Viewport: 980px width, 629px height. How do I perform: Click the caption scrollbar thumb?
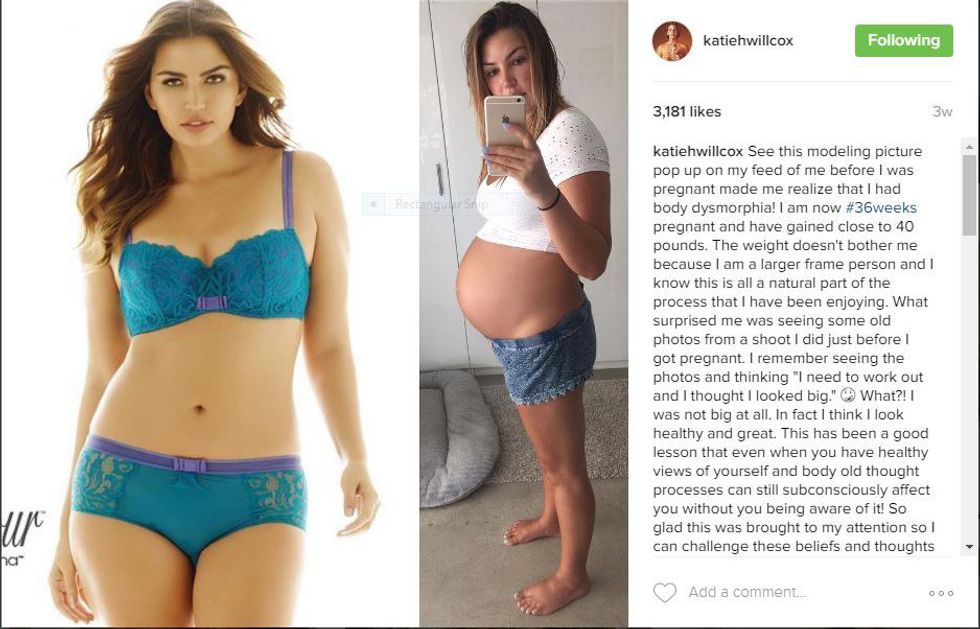pos(969,194)
